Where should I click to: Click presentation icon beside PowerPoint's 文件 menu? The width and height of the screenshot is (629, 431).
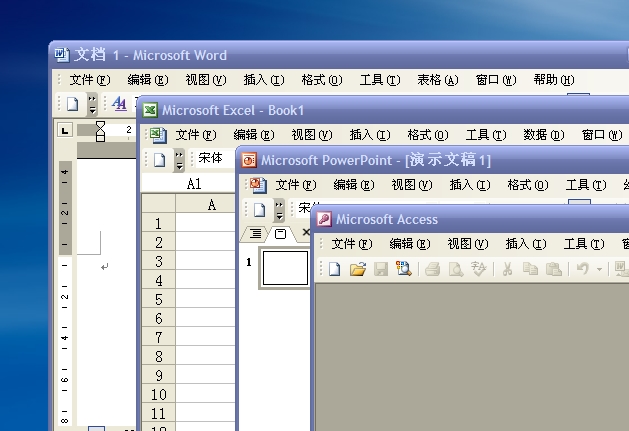tap(258, 185)
